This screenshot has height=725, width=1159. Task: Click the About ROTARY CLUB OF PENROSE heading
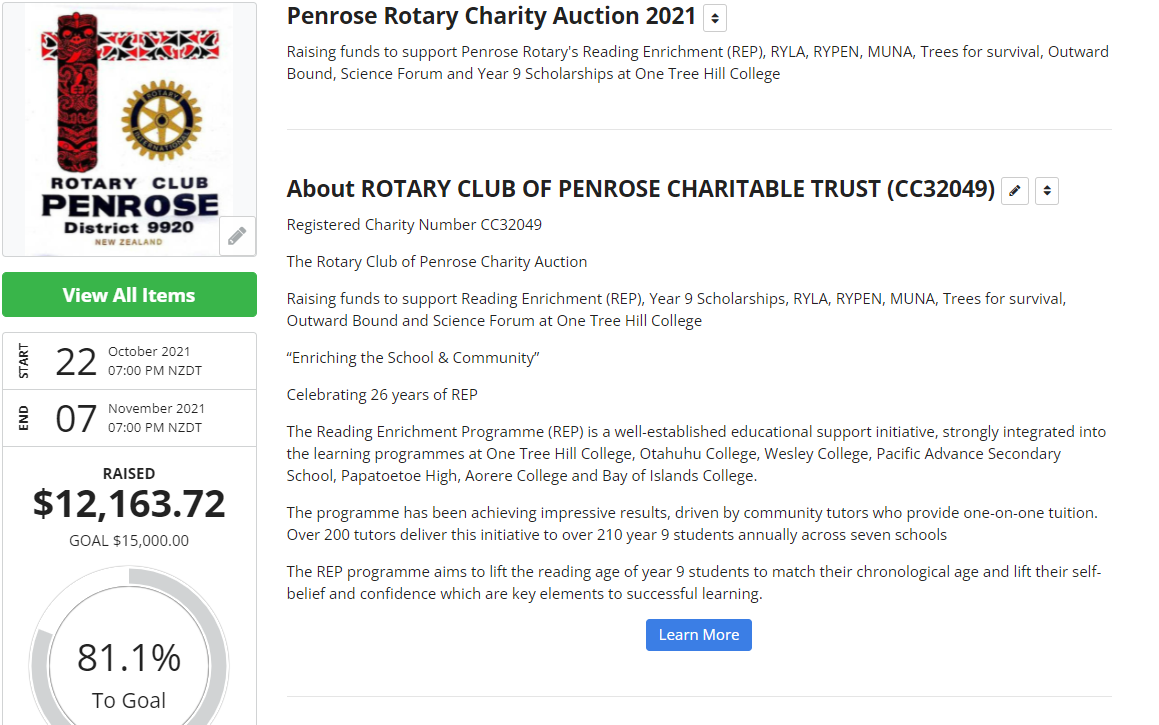click(640, 189)
